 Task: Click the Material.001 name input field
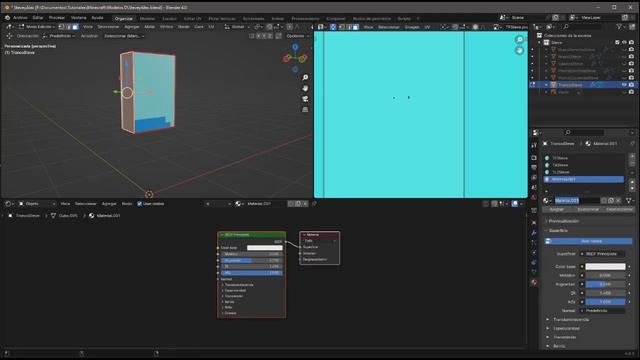(577, 200)
